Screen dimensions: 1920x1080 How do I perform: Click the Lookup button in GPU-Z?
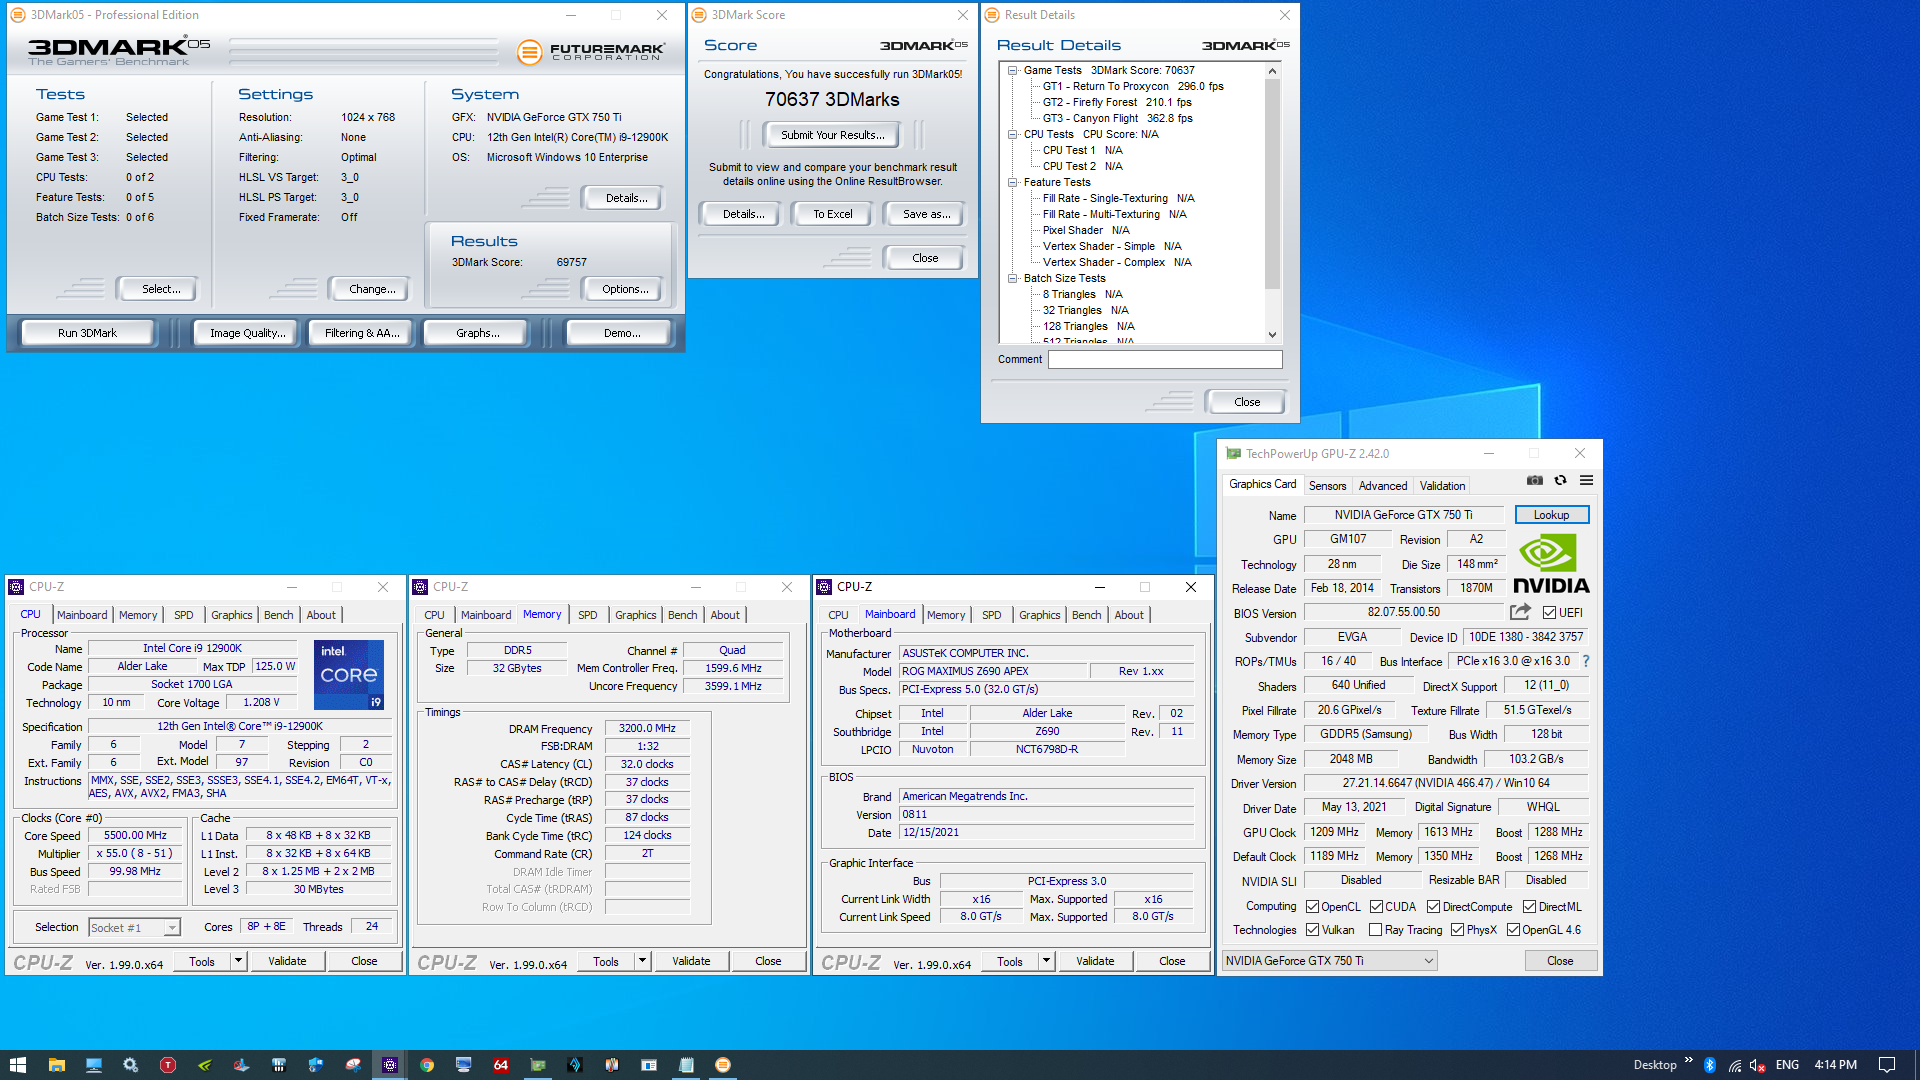(x=1551, y=515)
